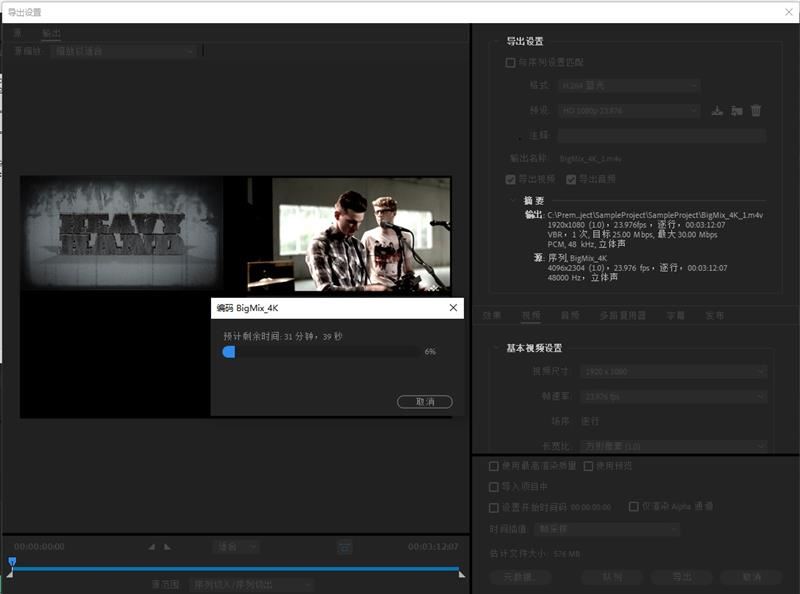Click the 估计文件大小 file size text
Image resolution: width=800 pixels, height=594 pixels.
(535, 554)
